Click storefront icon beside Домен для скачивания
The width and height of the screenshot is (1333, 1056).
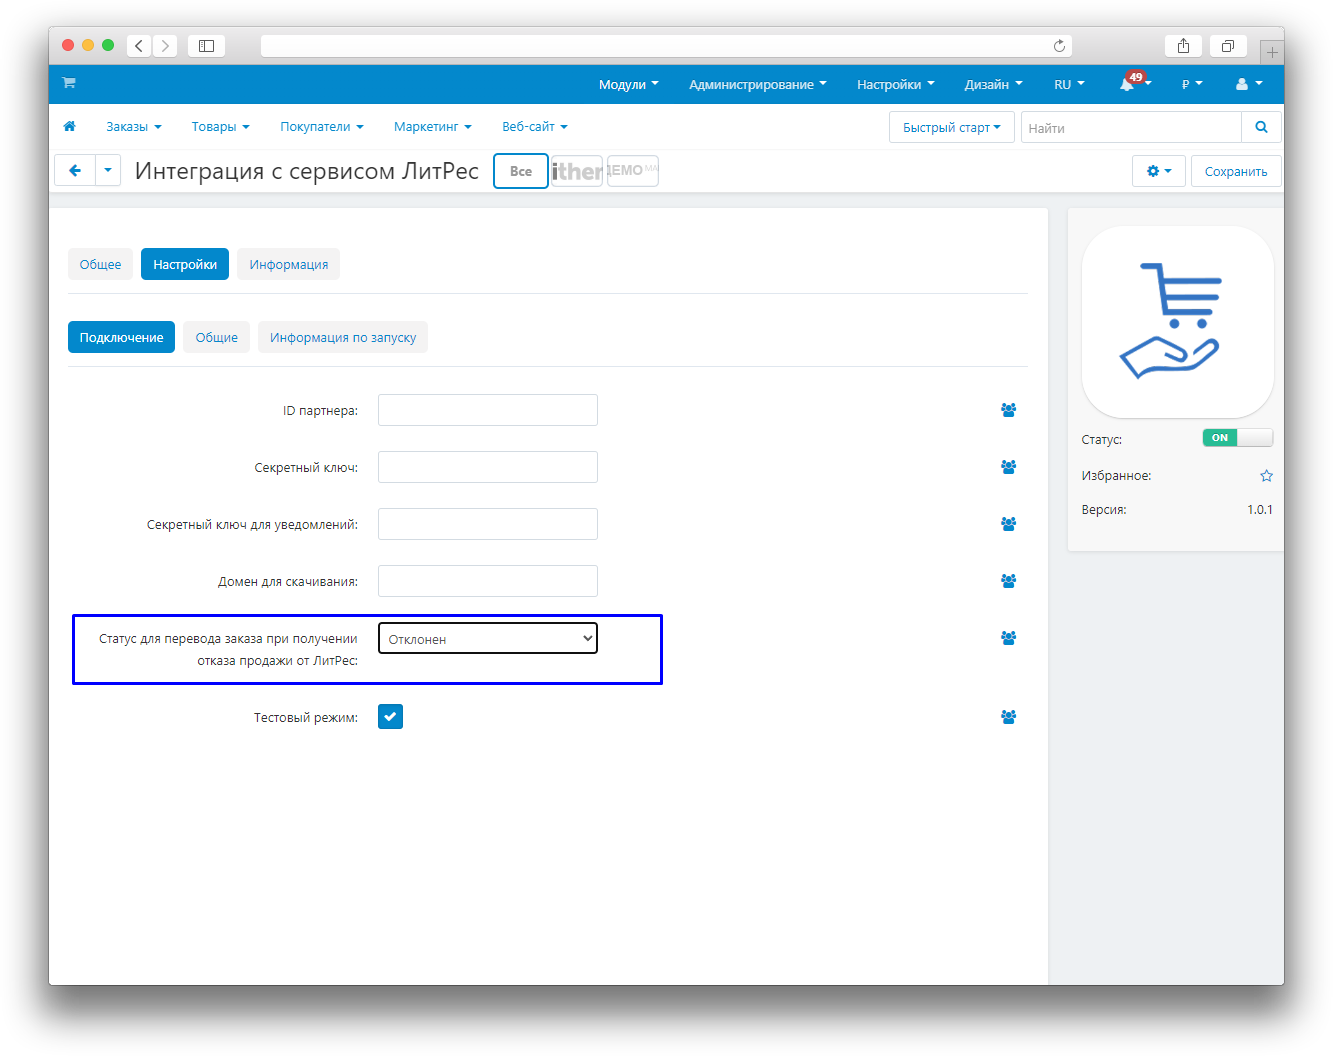tap(1008, 581)
